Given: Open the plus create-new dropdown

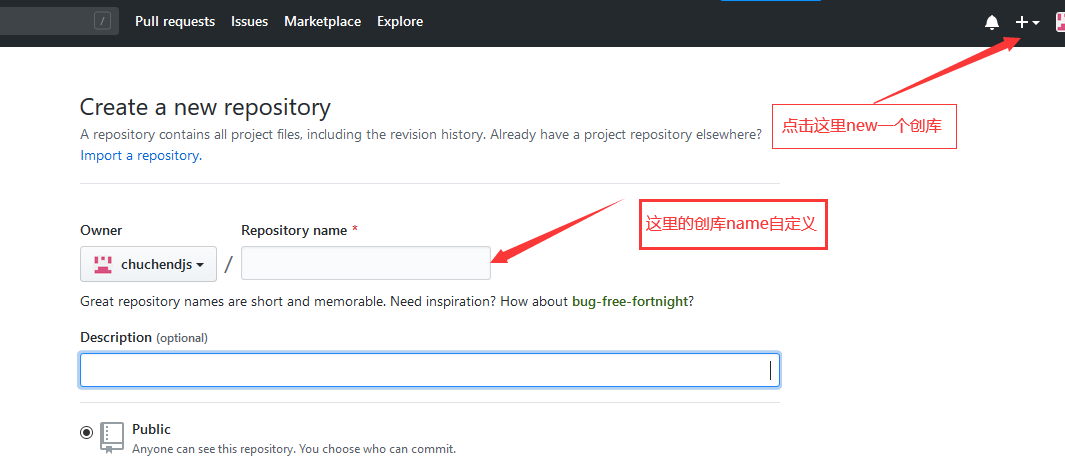Looking at the screenshot, I should click(x=1027, y=22).
